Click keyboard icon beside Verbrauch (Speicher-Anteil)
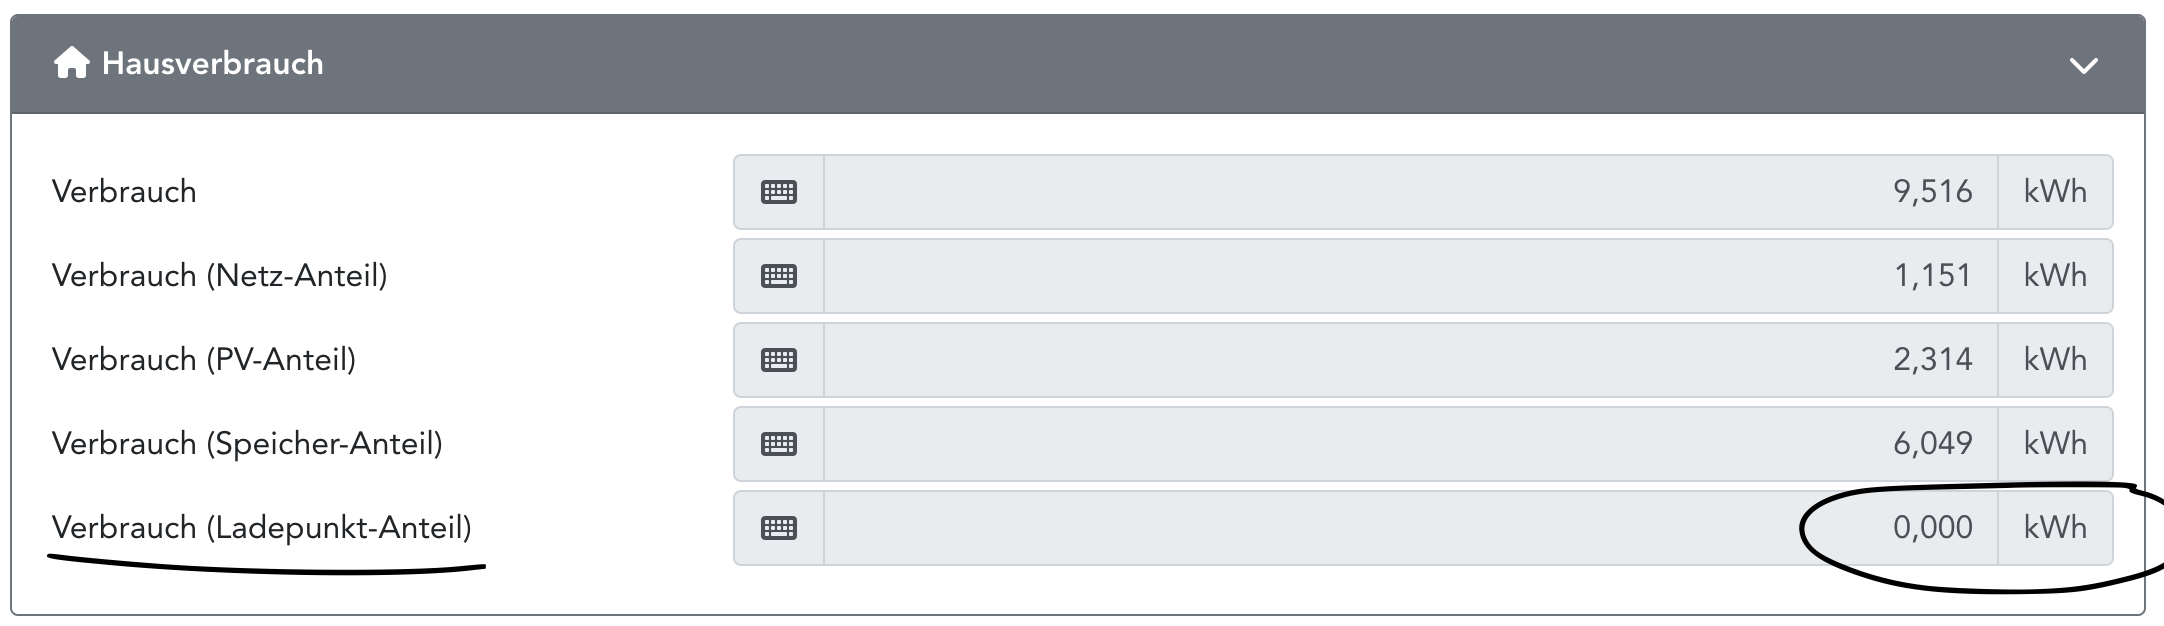The height and width of the screenshot is (626, 2164). coord(779,444)
